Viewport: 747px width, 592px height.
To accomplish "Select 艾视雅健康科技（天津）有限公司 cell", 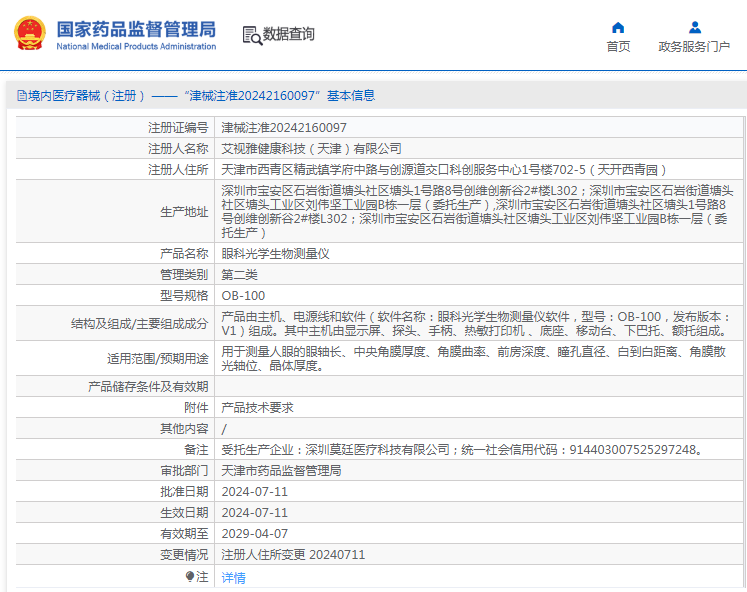I will pyautogui.click(x=312, y=149).
